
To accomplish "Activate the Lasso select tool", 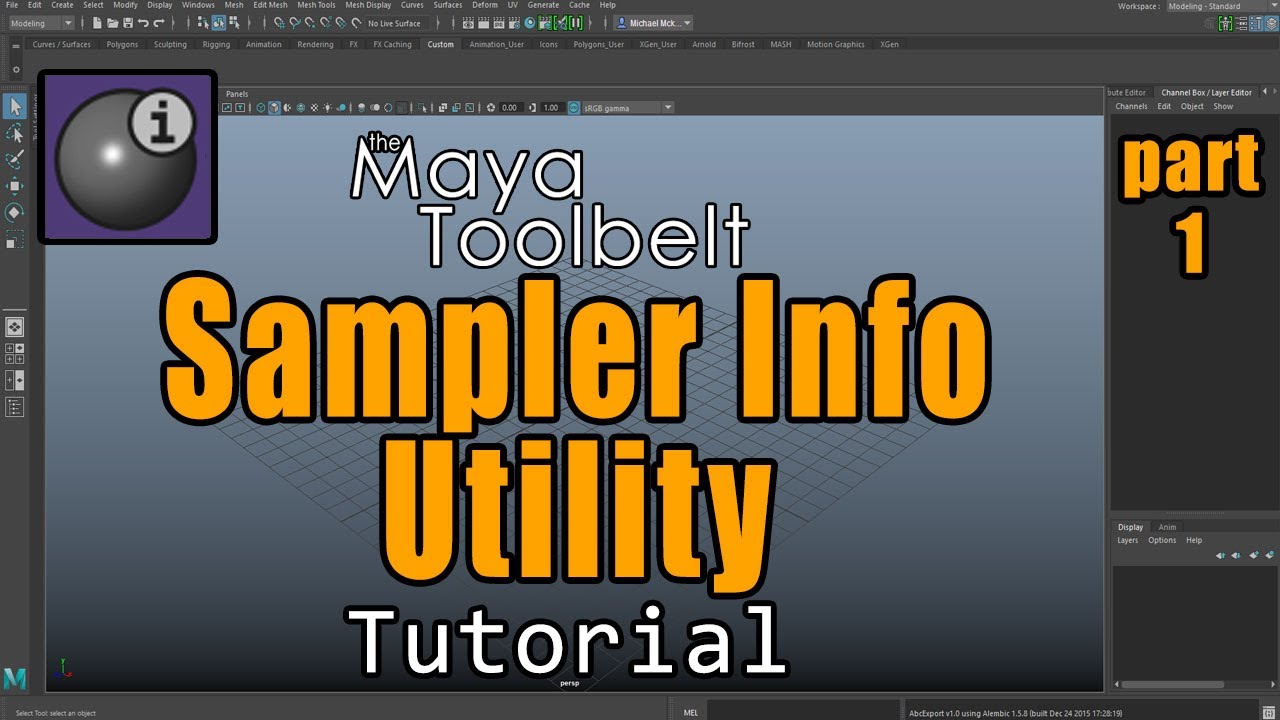I will [15, 133].
